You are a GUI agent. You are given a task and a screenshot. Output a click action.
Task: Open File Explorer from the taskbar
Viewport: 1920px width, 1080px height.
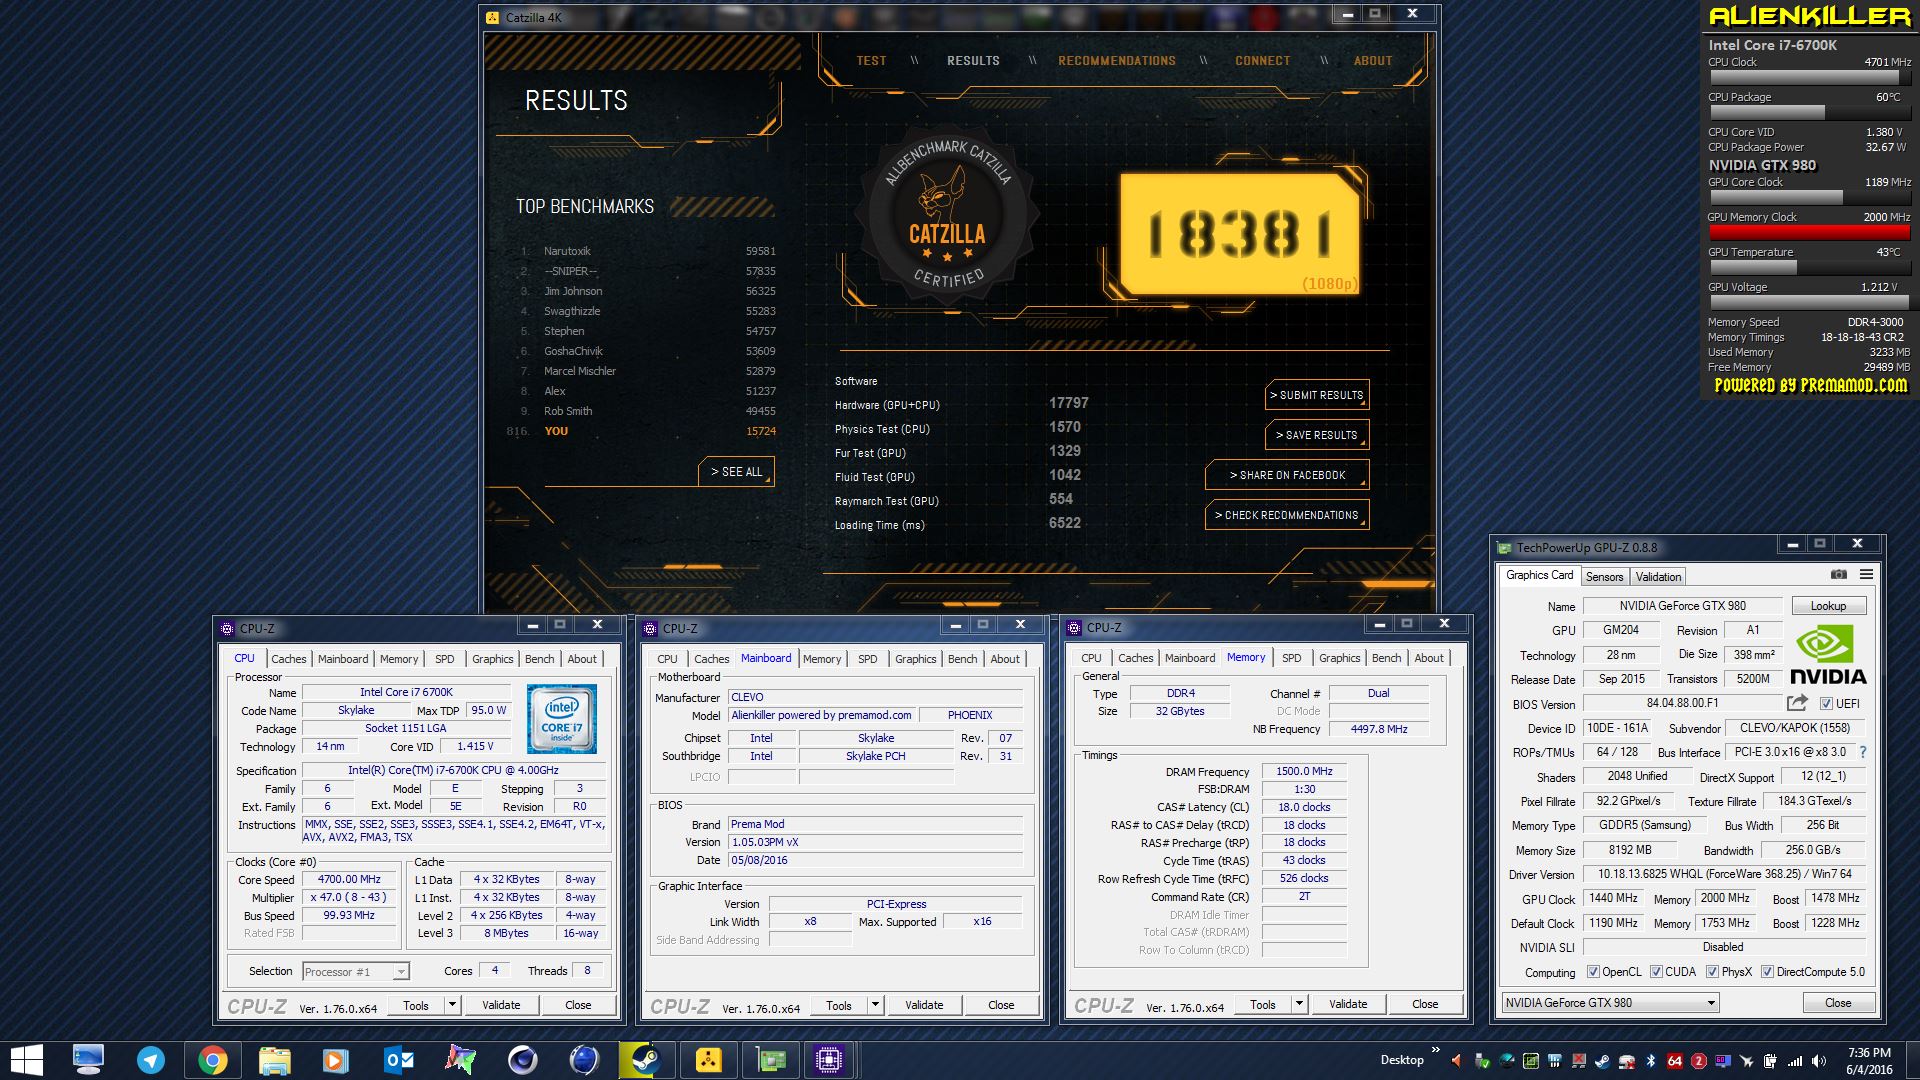tap(274, 1060)
